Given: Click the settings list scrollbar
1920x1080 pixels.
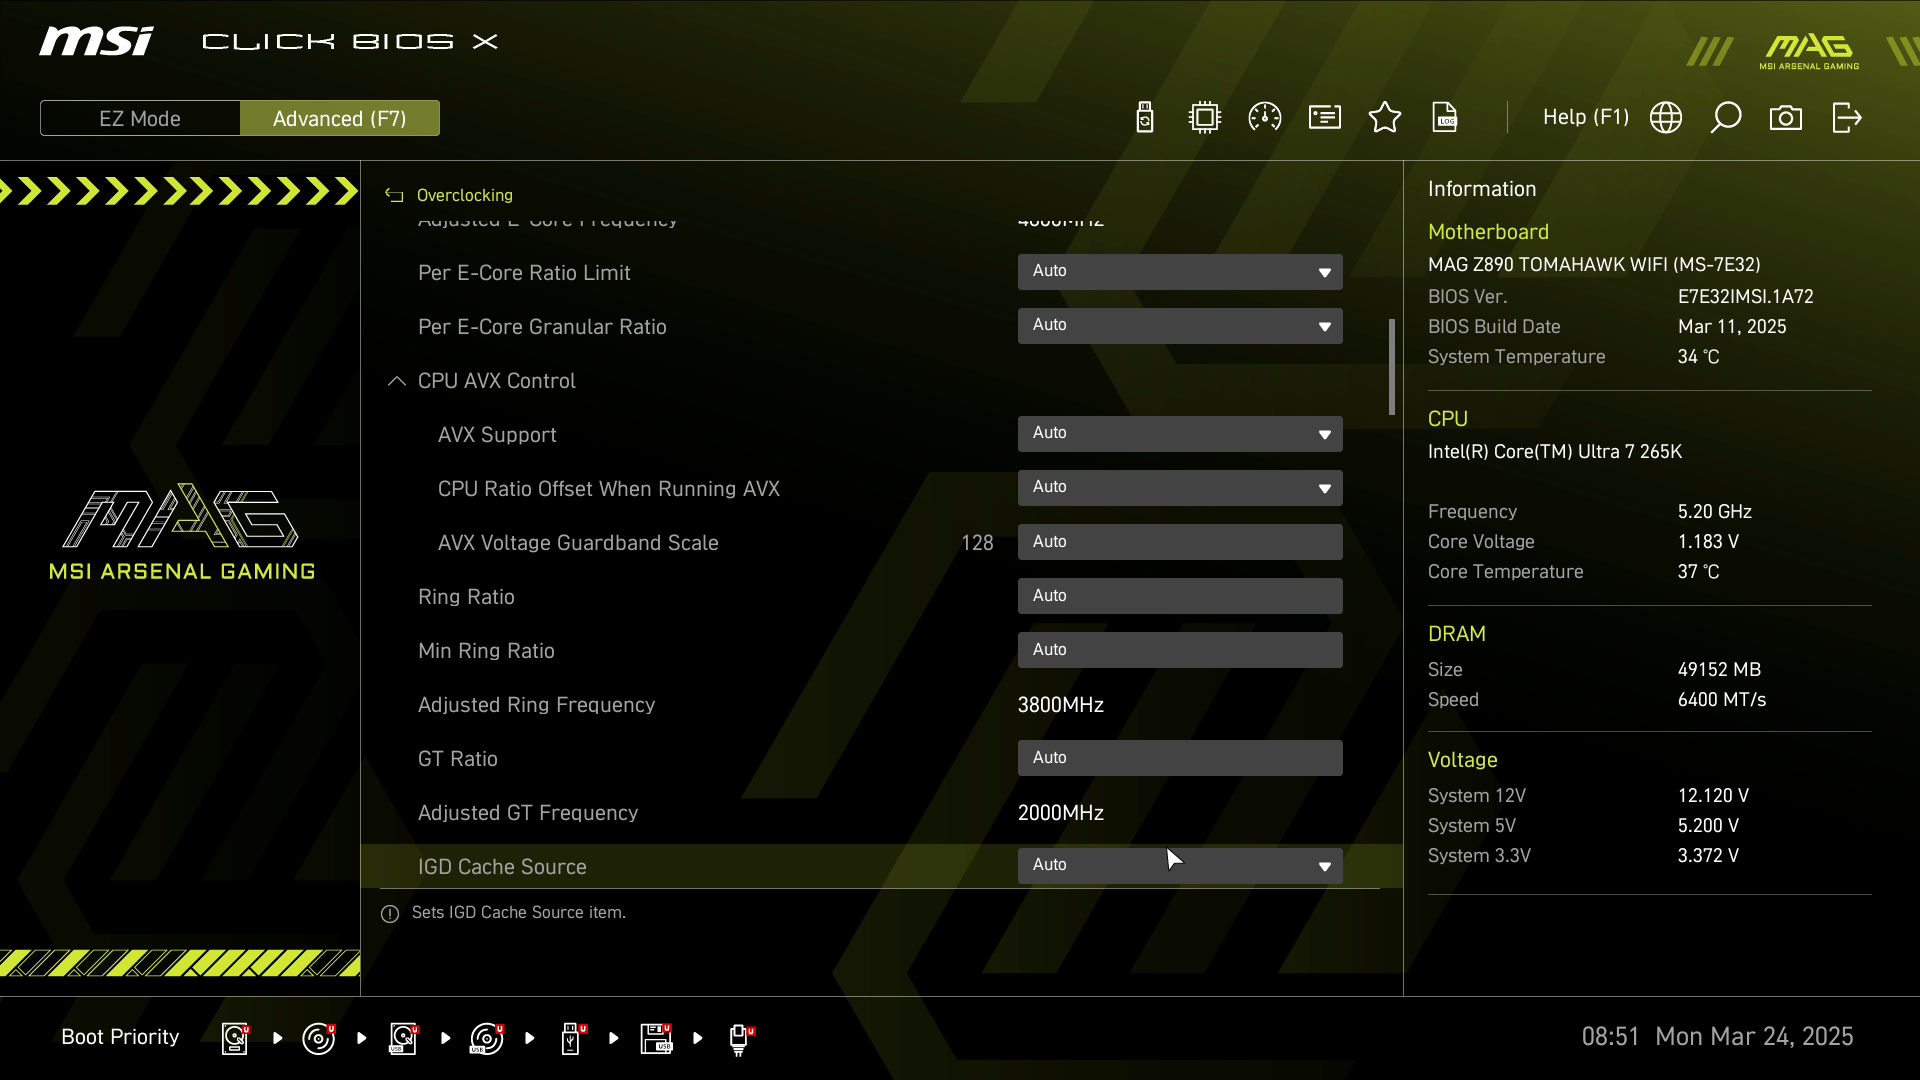Looking at the screenshot, I should 1391,367.
